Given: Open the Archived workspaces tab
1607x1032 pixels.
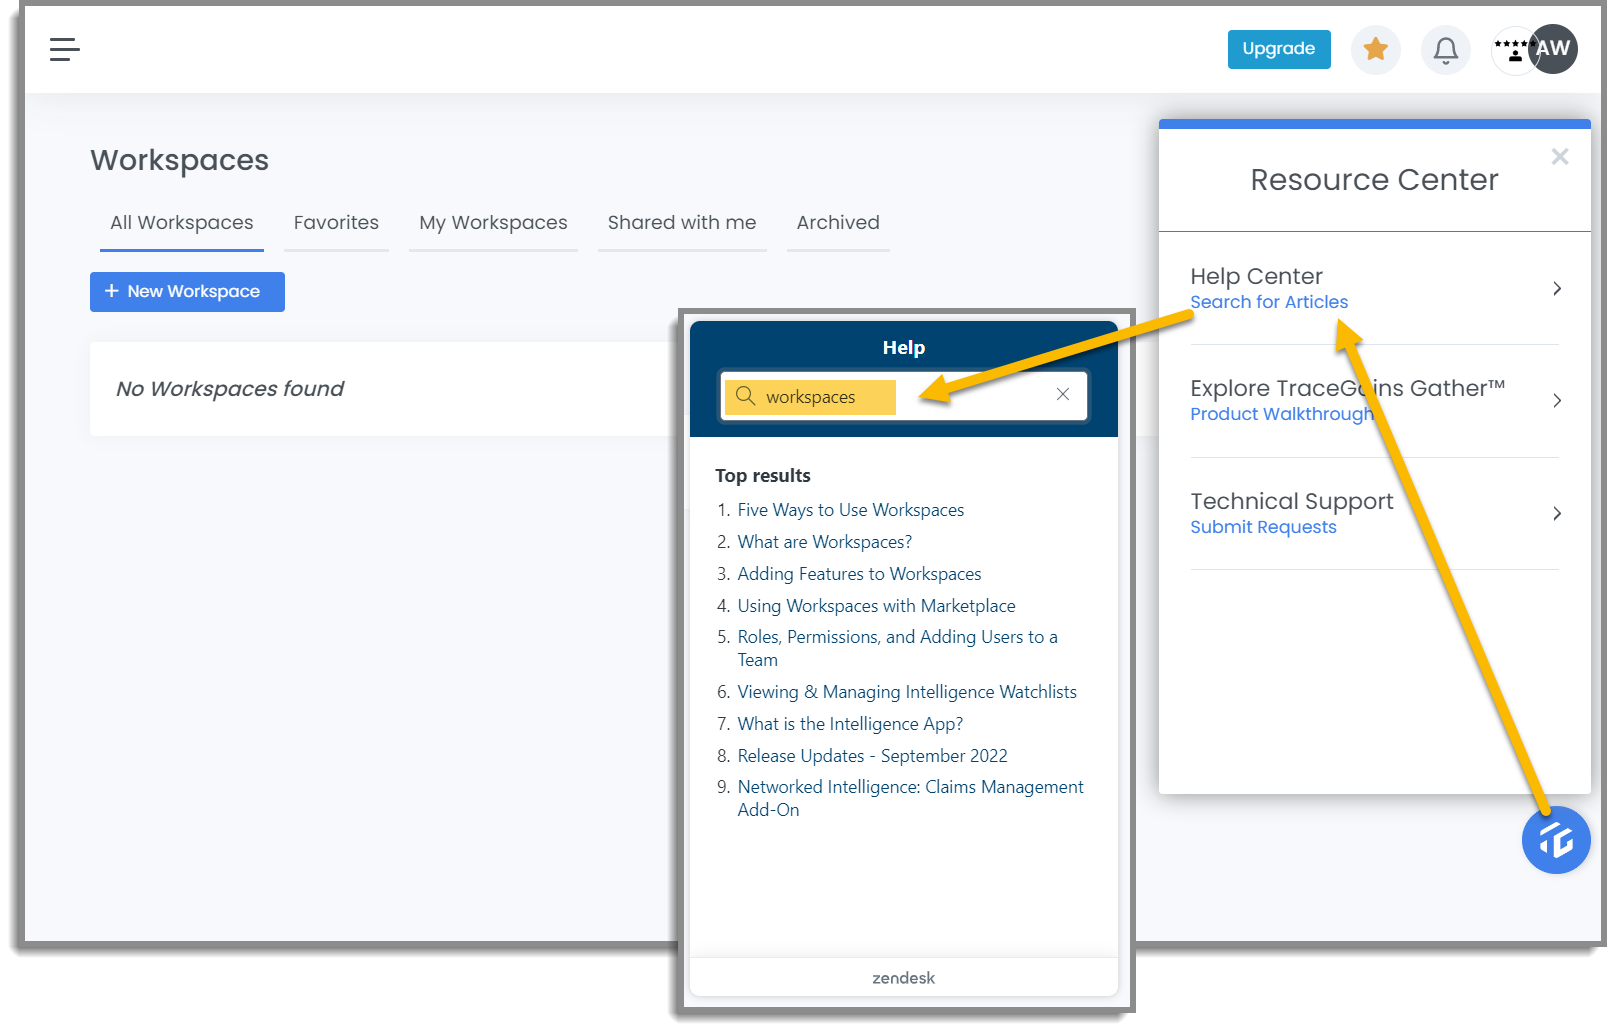Looking at the screenshot, I should click(838, 222).
